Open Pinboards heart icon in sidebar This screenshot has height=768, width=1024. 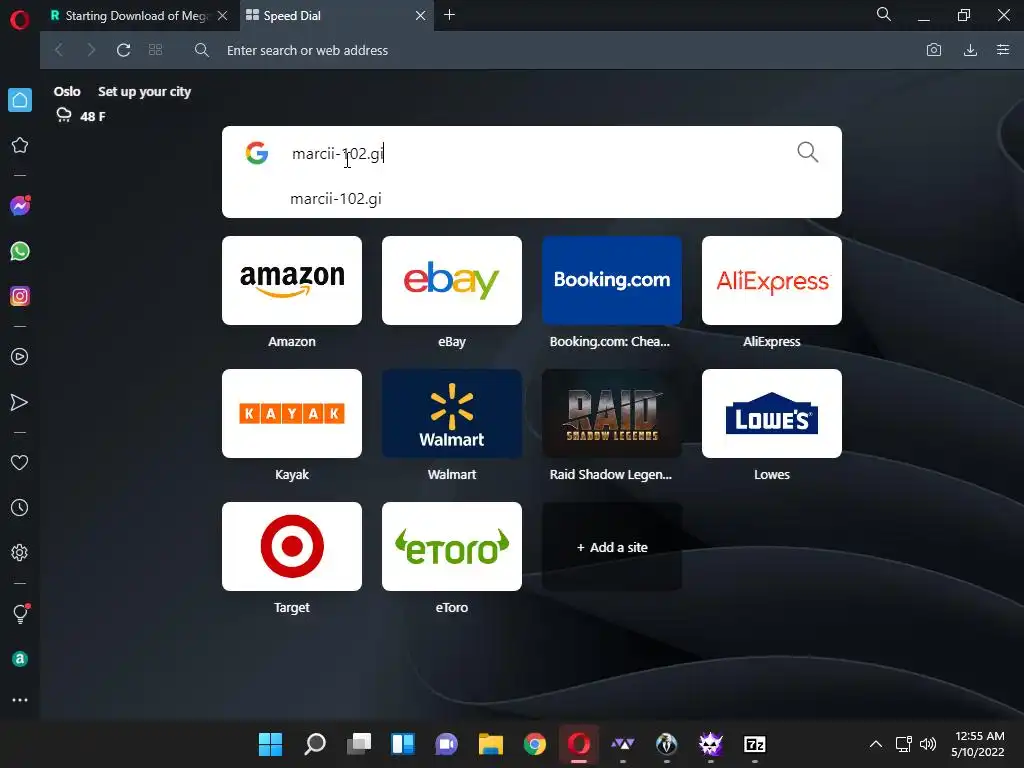click(x=20, y=462)
